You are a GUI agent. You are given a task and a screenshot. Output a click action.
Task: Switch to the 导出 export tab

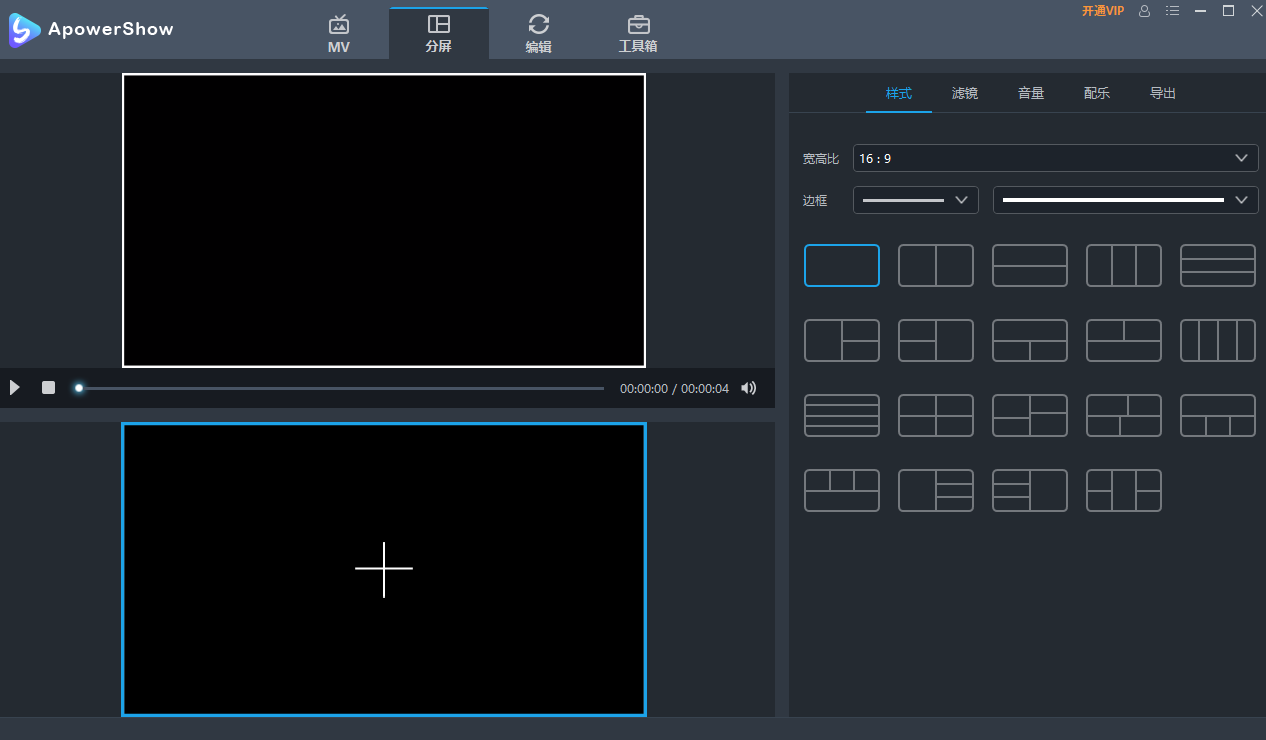(1162, 92)
